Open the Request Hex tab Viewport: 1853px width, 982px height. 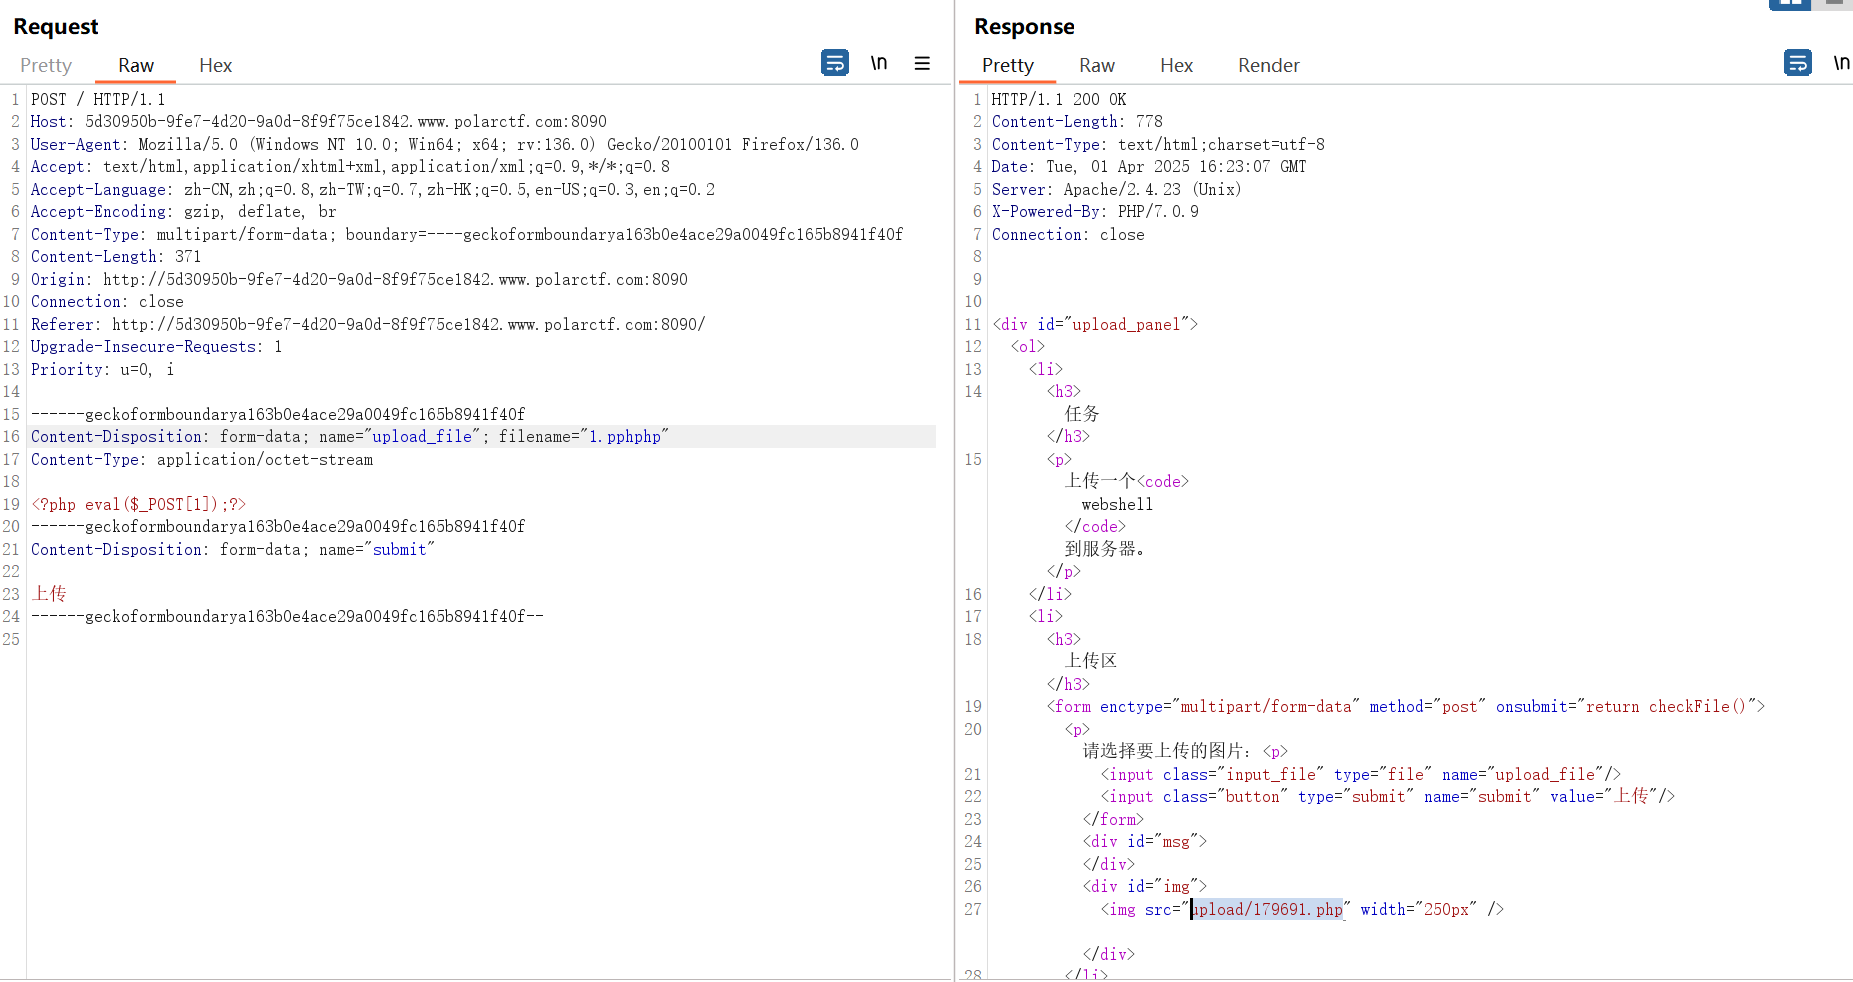pos(215,65)
